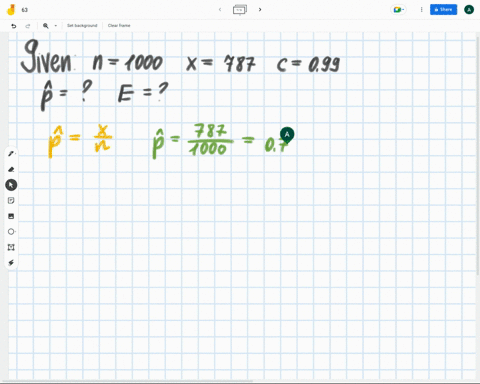Go to previous frame arrow
Viewport: 480px width, 384px height.
220,10
